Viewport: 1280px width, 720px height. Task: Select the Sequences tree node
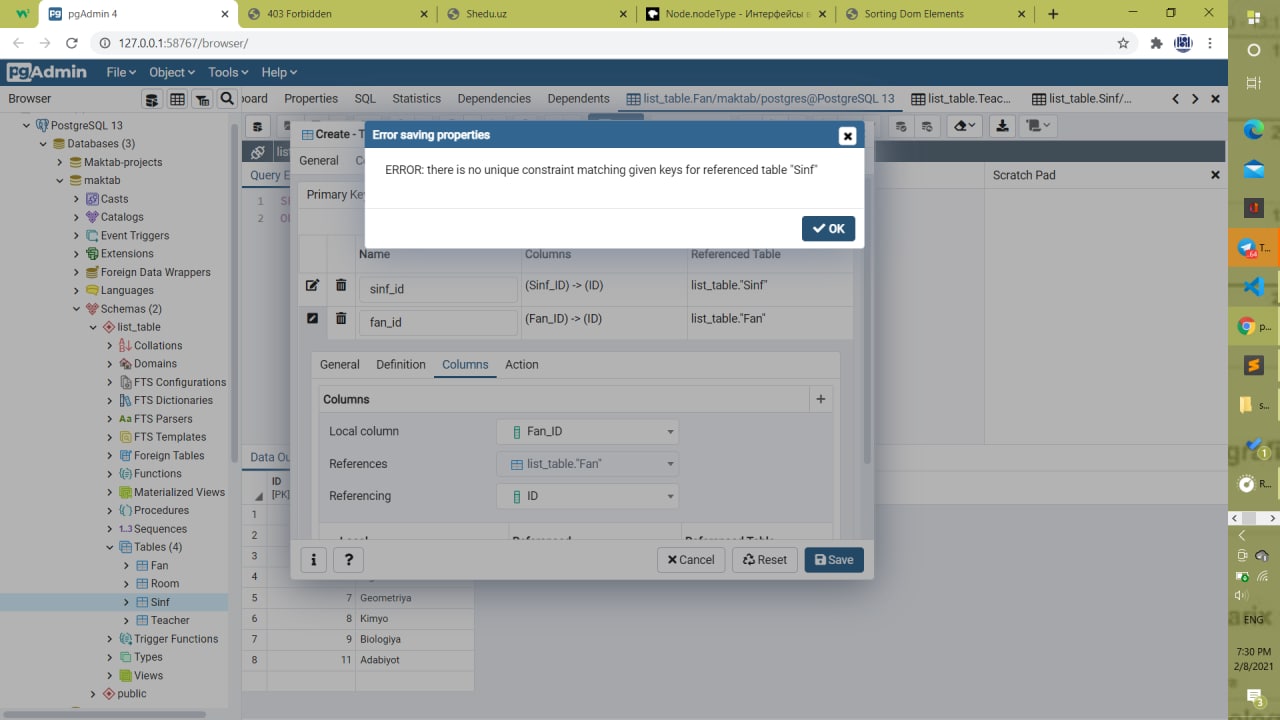160,529
